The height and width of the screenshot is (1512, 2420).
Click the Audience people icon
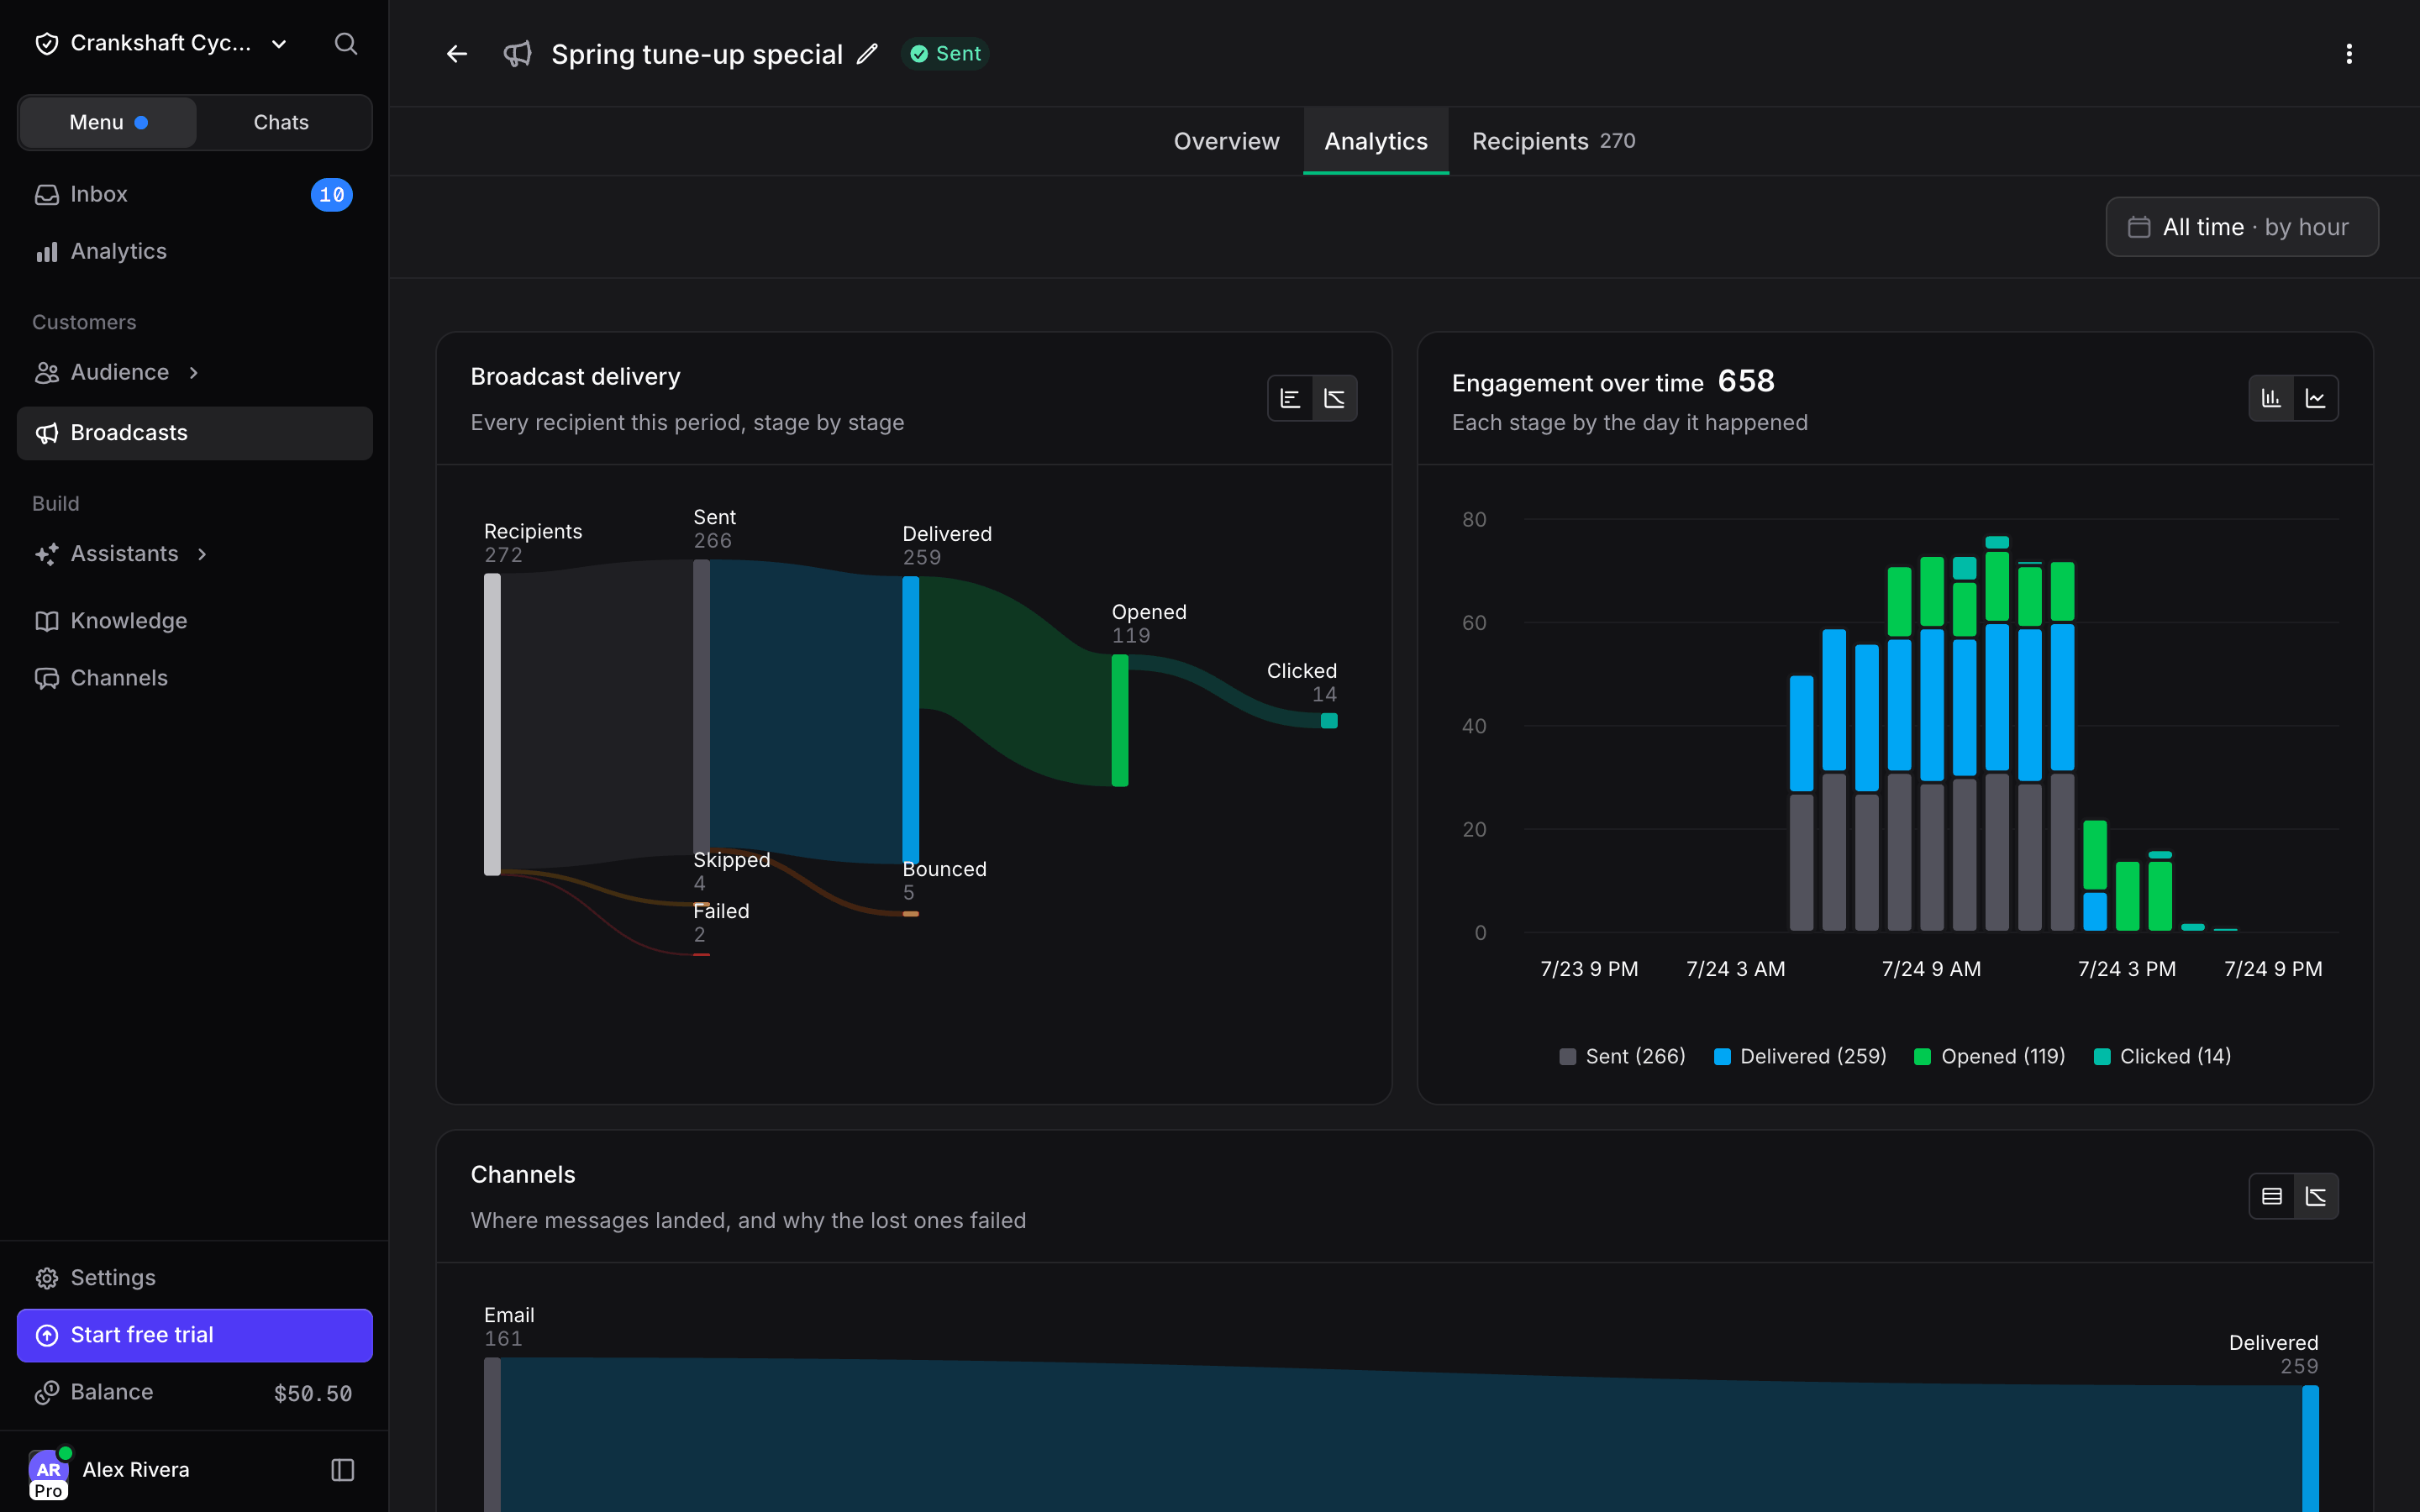pos(47,373)
